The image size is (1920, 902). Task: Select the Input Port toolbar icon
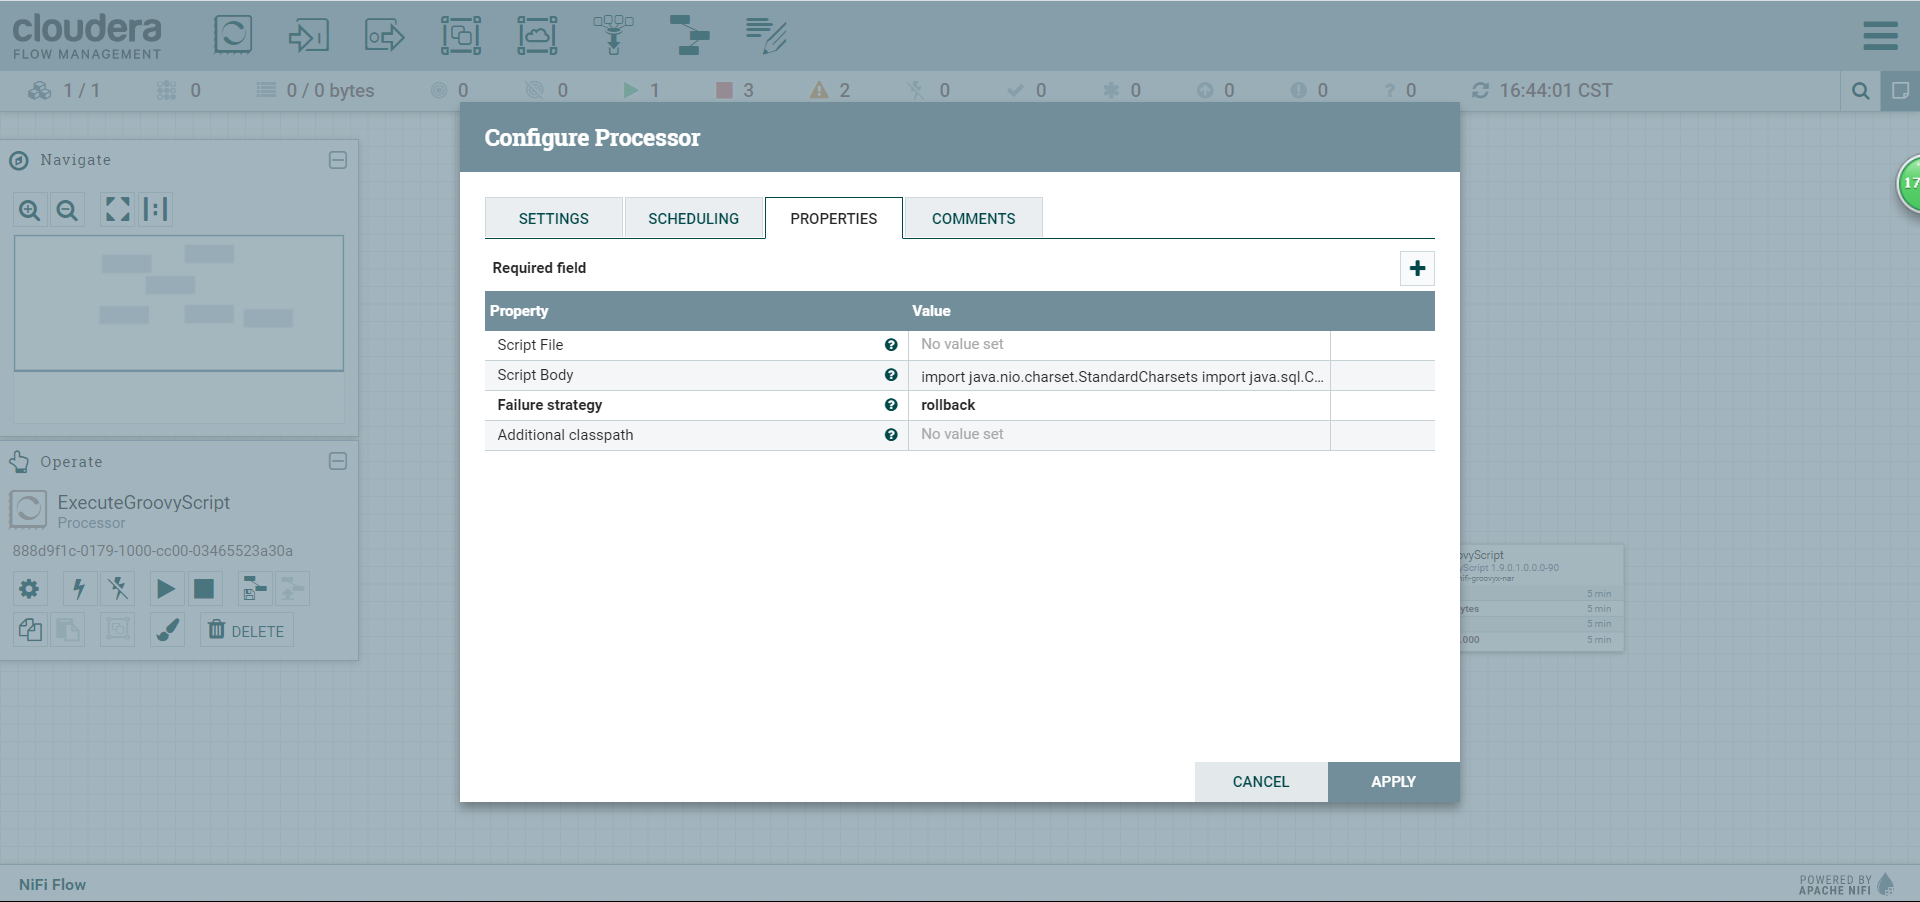pyautogui.click(x=308, y=35)
